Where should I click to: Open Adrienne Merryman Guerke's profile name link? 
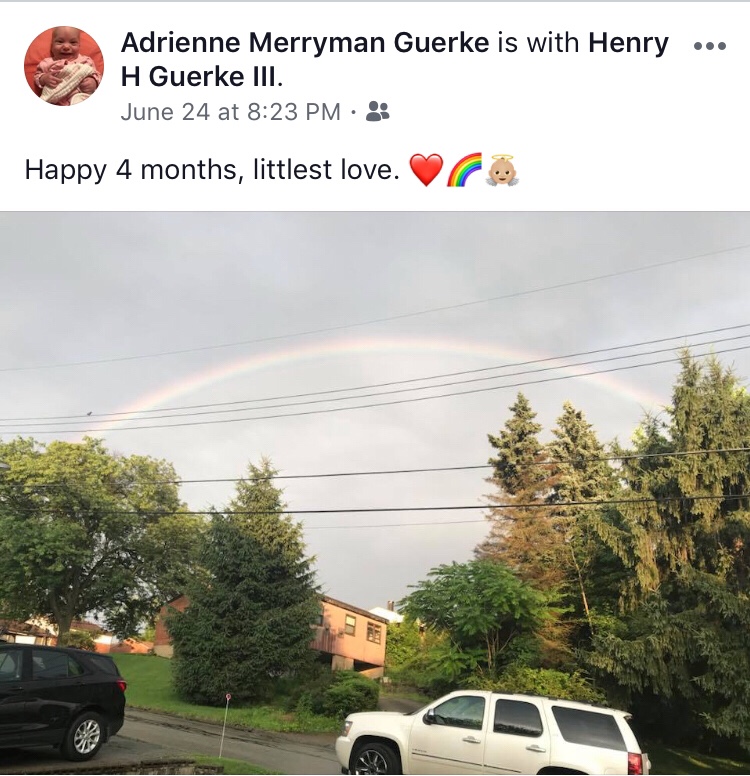tap(305, 42)
